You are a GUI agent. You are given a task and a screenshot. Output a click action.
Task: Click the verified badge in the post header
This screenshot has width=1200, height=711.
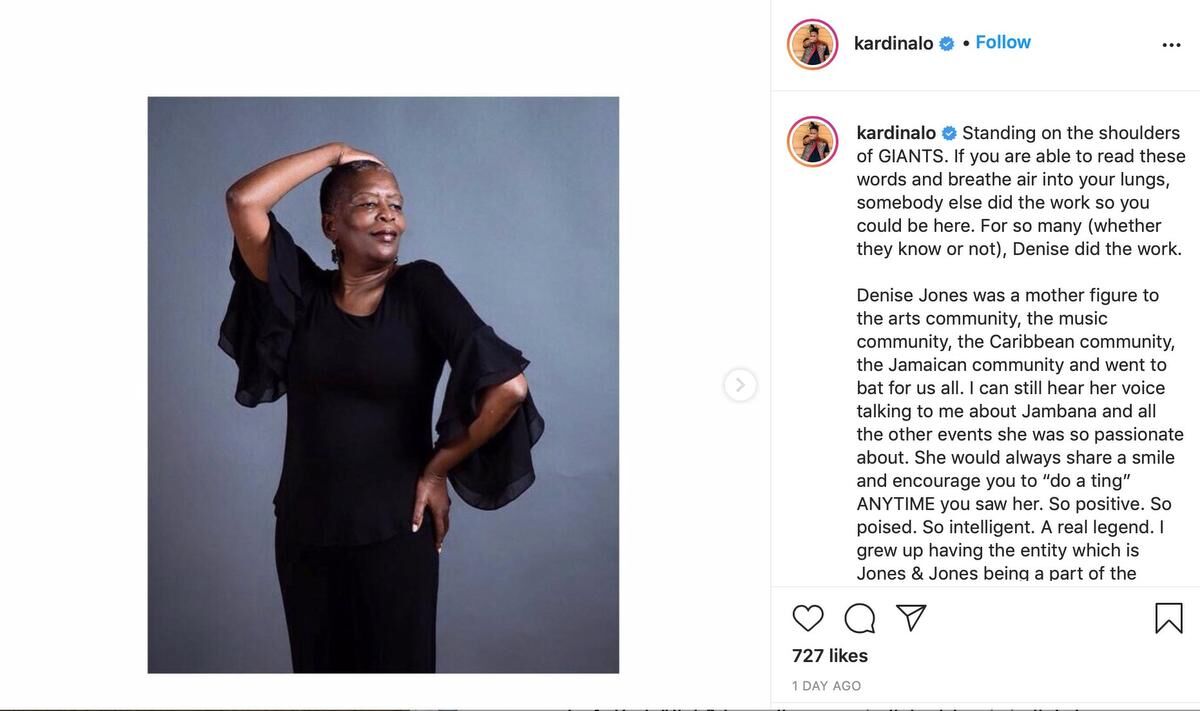[946, 43]
